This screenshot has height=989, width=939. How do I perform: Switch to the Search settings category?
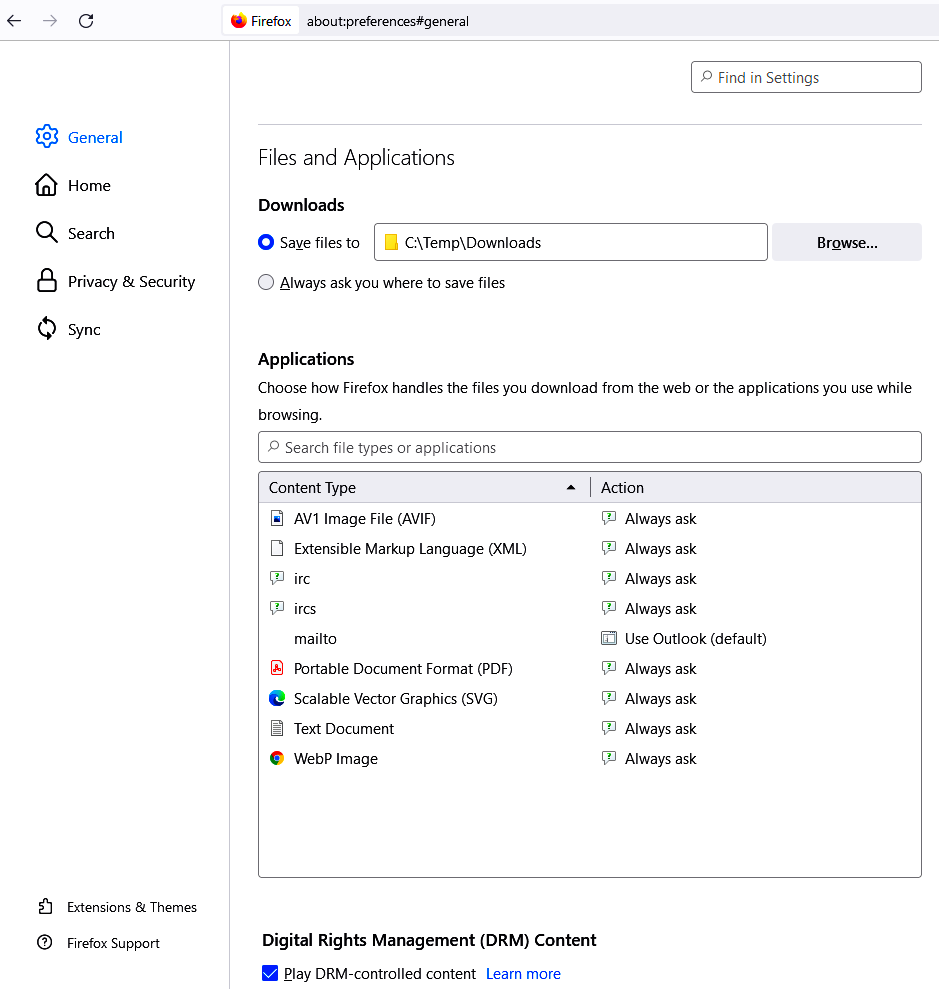tap(91, 233)
